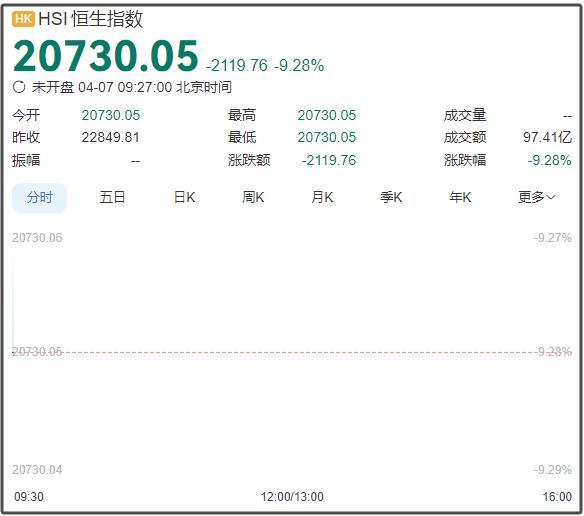Click the 09:30 time axis label
This screenshot has width=584, height=516.
pyautogui.click(x=29, y=497)
